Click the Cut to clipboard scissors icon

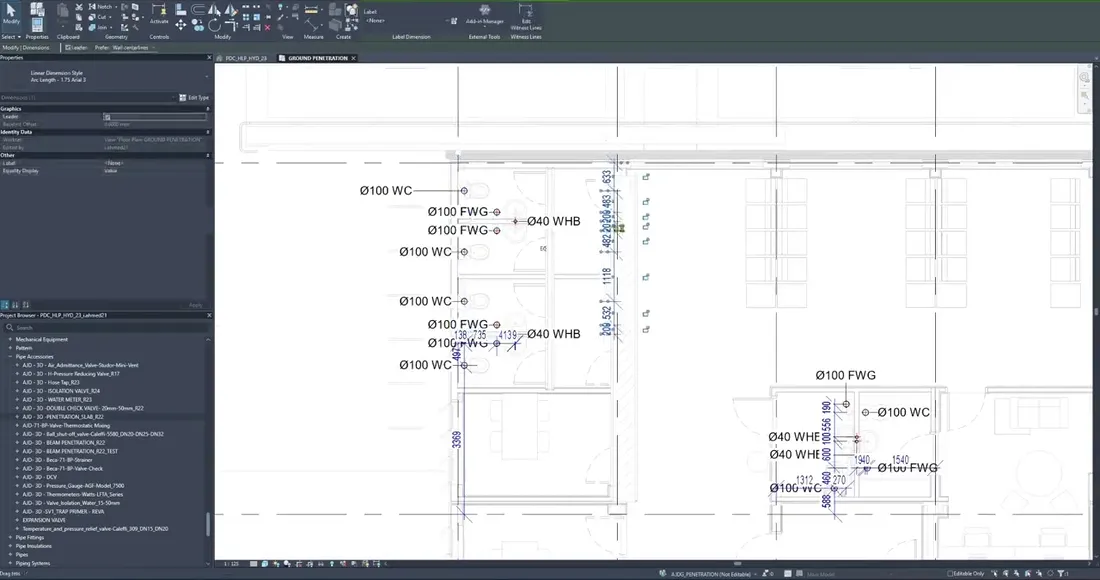[x=79, y=7]
